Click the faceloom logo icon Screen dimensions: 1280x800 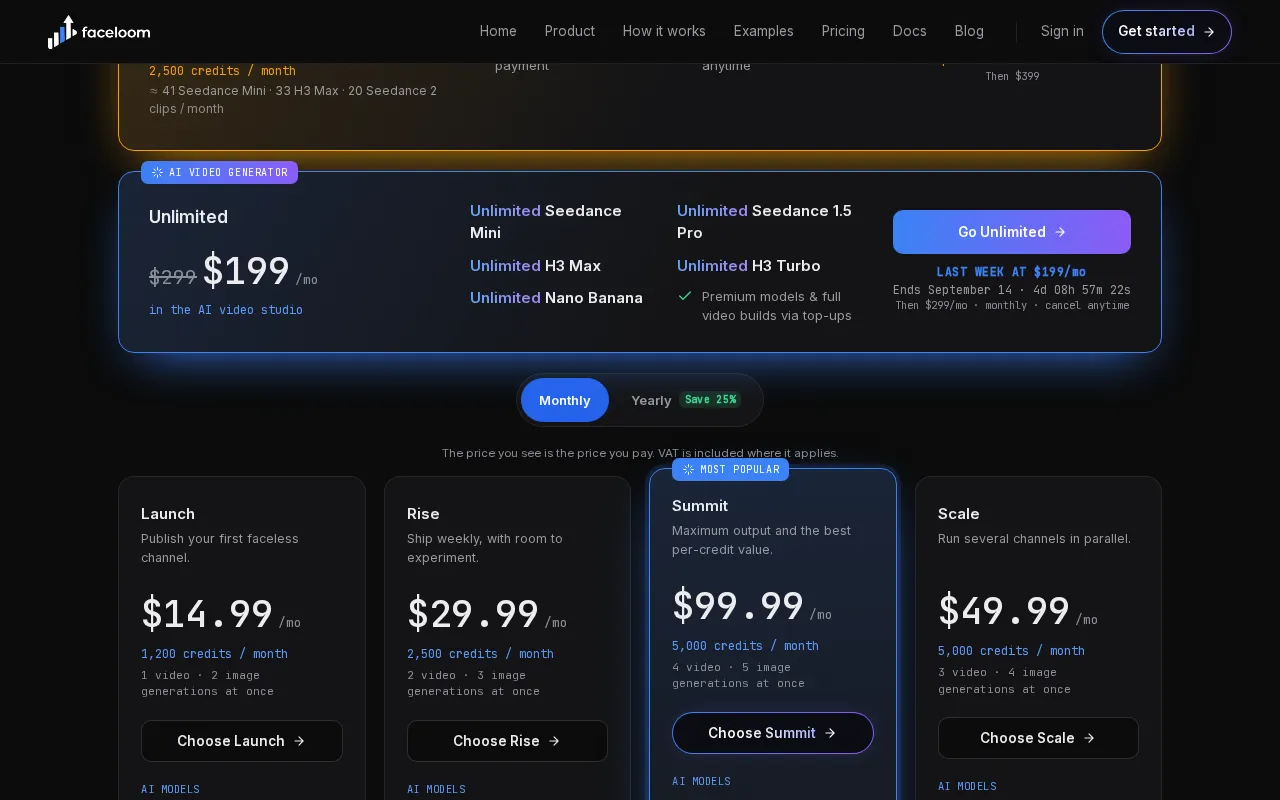62,32
